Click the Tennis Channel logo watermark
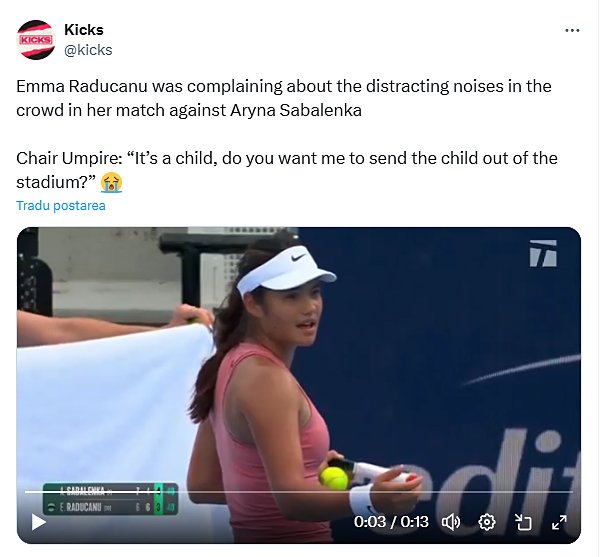601x557 pixels. point(543,253)
